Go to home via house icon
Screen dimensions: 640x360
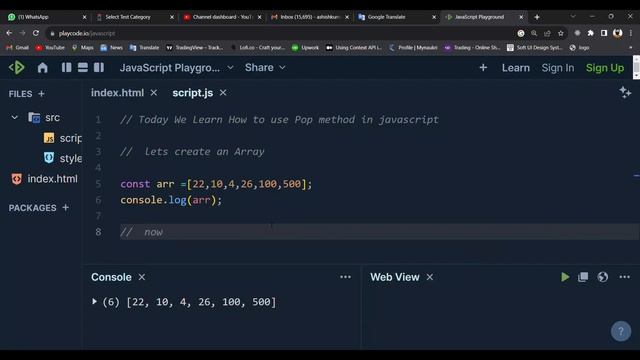coord(42,68)
